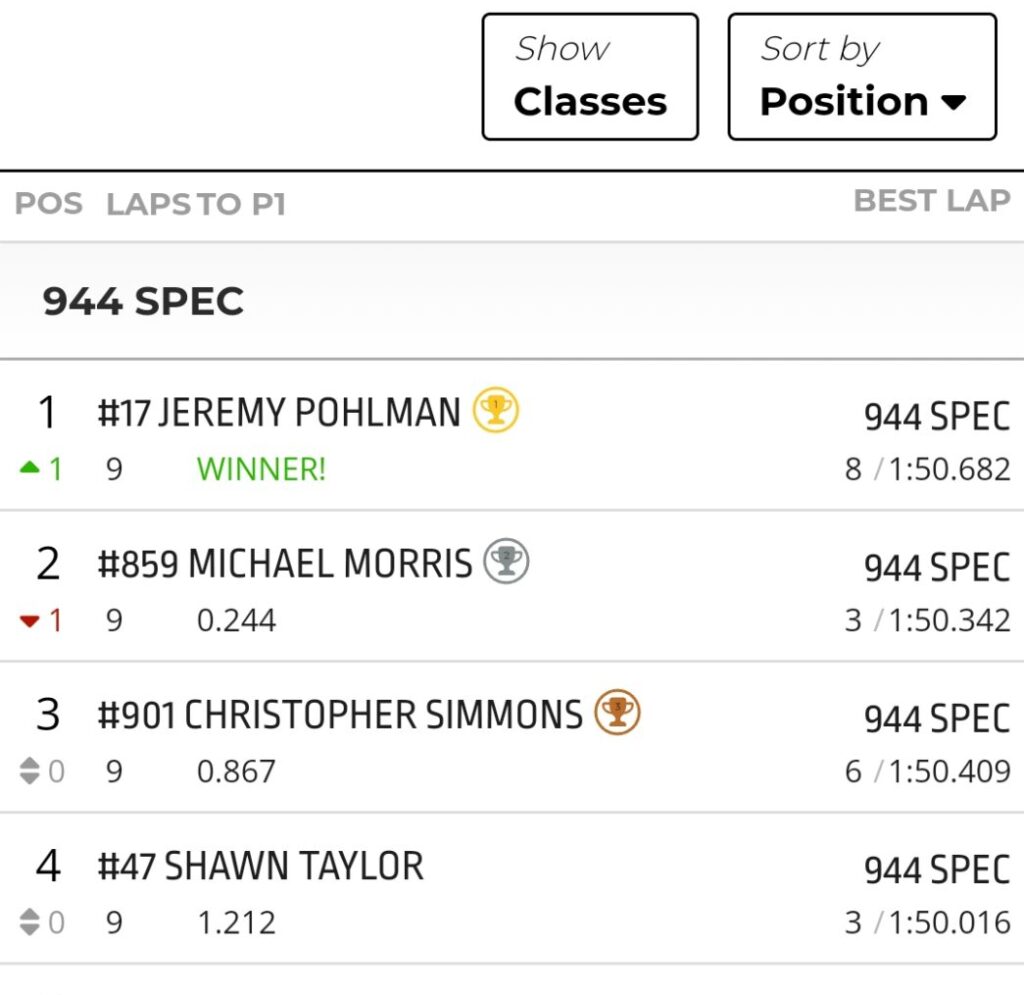This screenshot has width=1024, height=995.
Task: Click the WINNER! status label
Action: click(261, 469)
